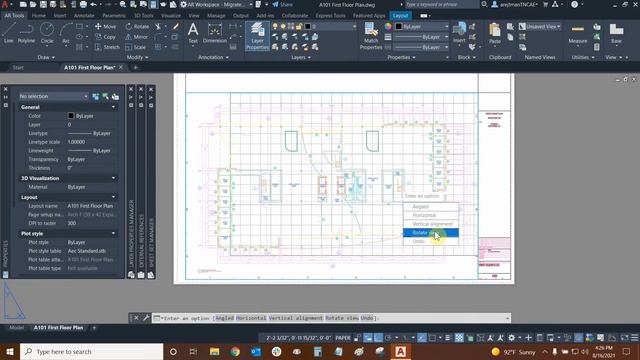Click the Windows search box
The height and width of the screenshot is (360, 640).
coord(91,351)
